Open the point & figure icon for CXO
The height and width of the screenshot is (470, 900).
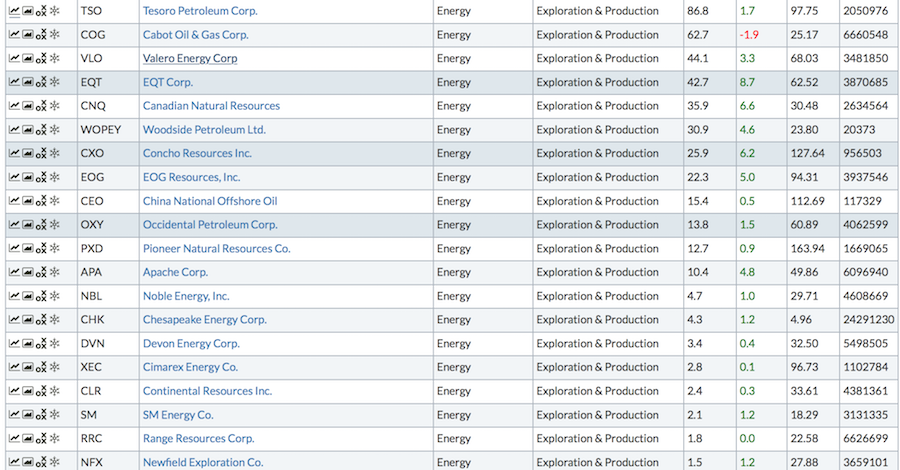pos(41,153)
